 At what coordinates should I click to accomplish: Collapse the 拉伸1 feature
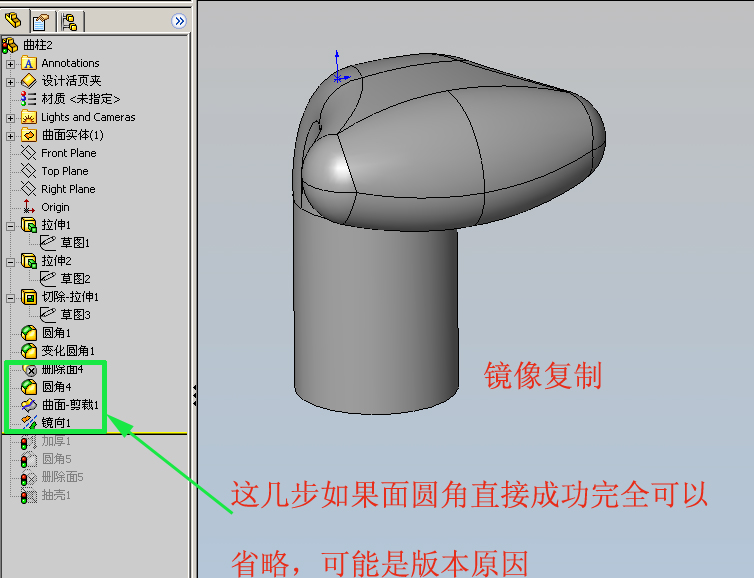pos(10,226)
